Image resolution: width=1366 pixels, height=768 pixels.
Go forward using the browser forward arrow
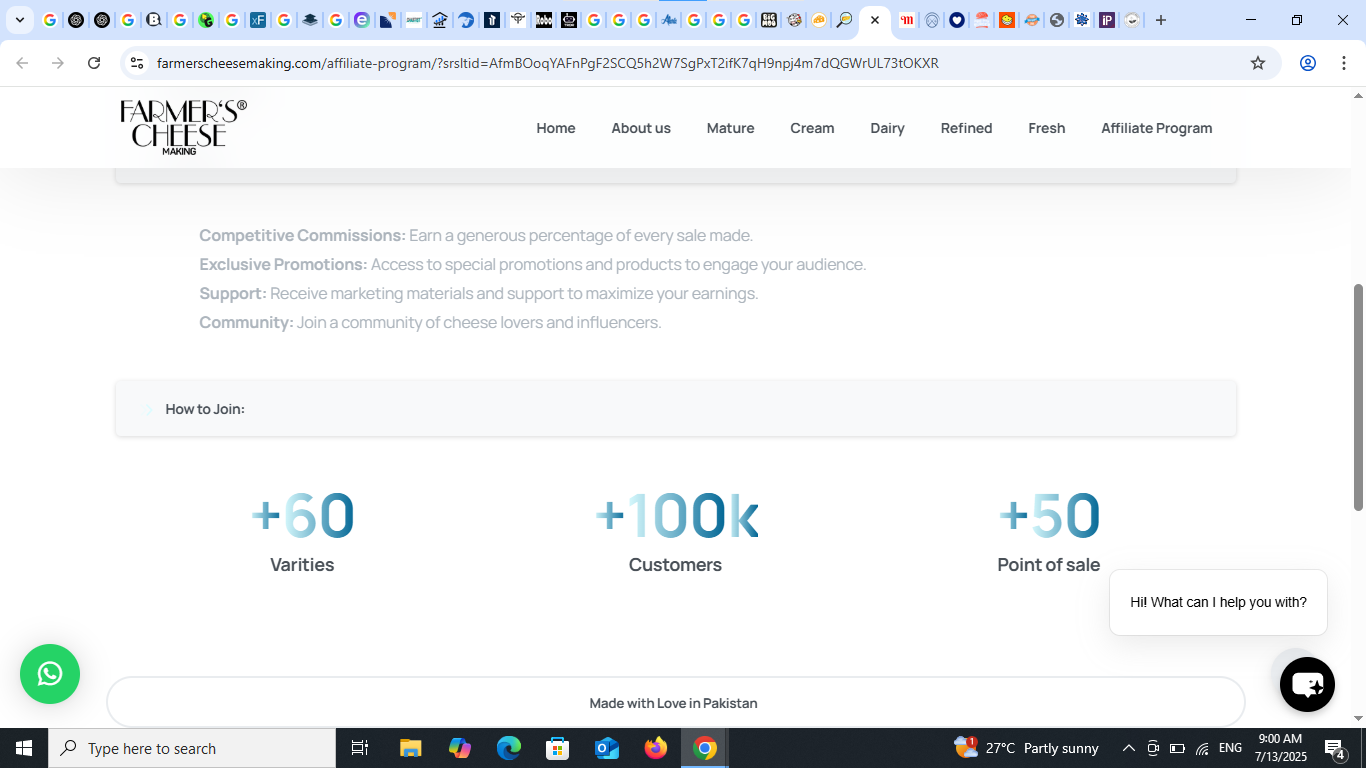tap(58, 63)
